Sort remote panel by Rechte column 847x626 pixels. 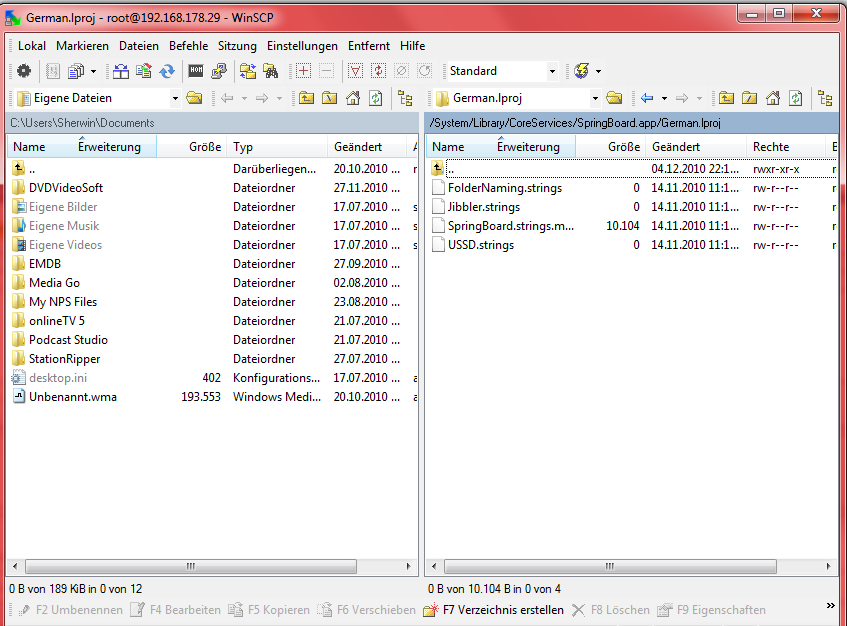tap(786, 146)
